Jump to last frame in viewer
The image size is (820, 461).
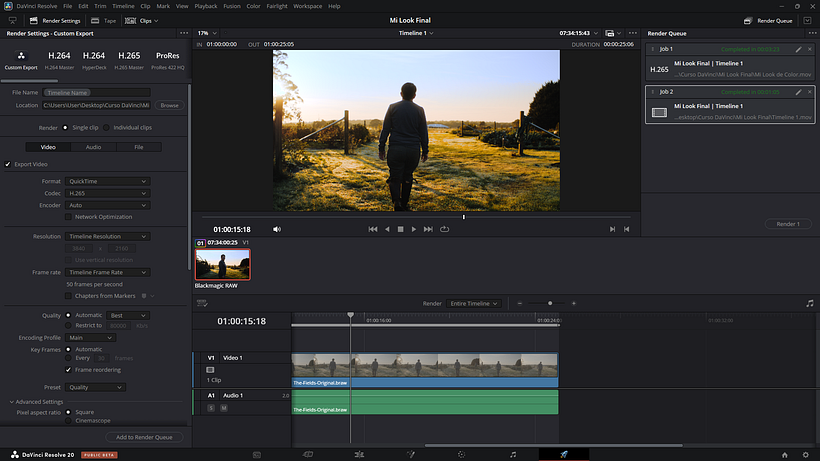[428, 229]
